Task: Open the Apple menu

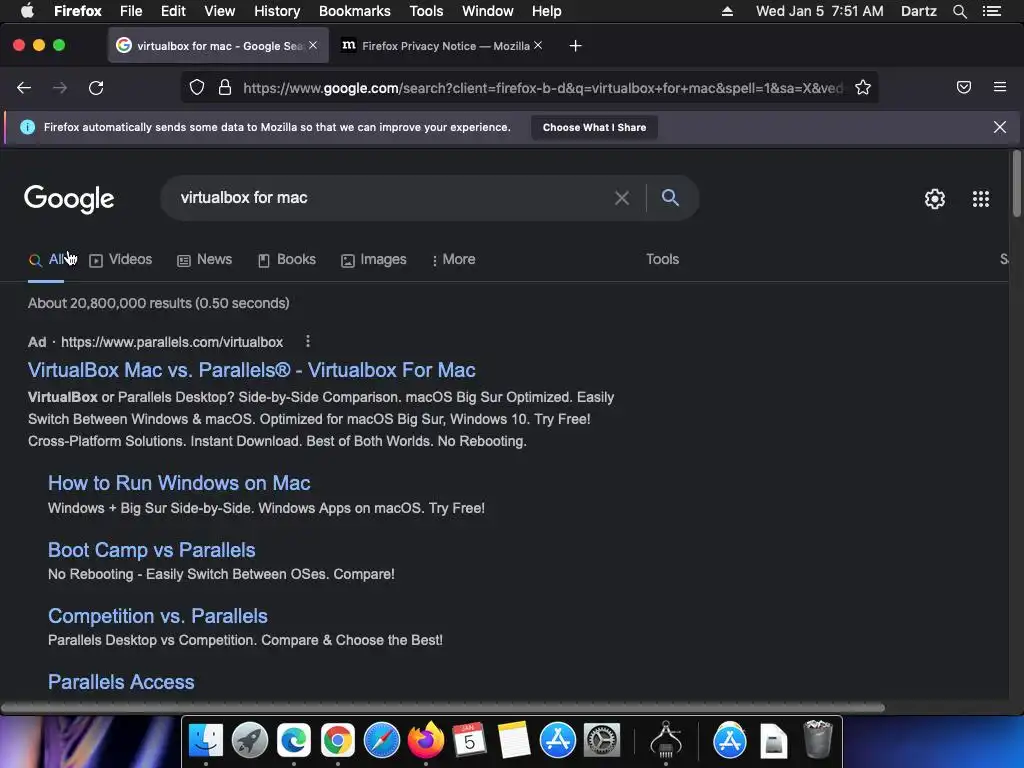Action: coord(27,11)
